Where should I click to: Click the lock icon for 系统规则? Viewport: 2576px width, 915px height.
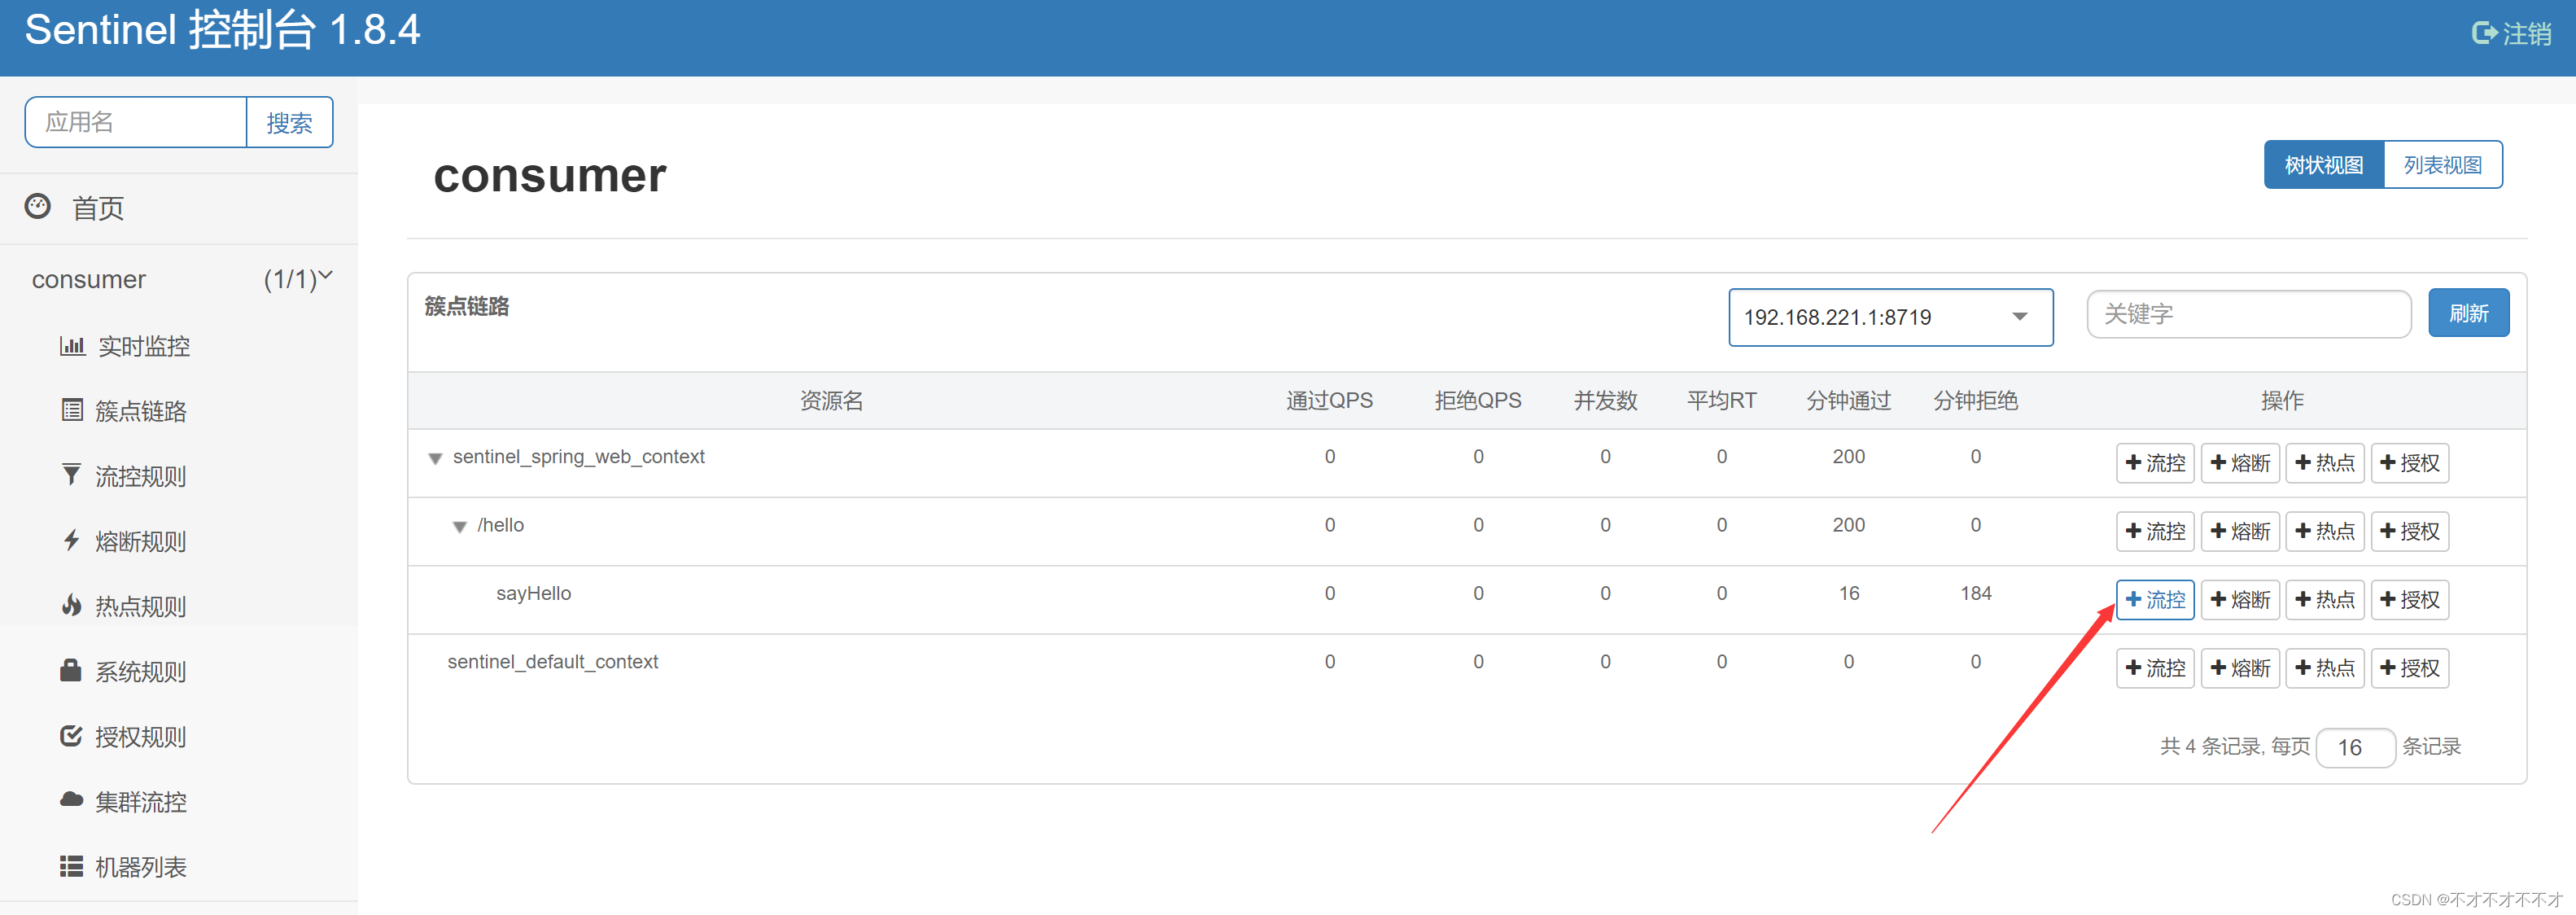(70, 670)
